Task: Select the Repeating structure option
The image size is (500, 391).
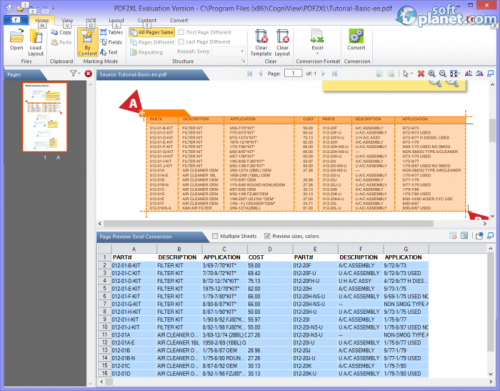Action: click(x=147, y=52)
